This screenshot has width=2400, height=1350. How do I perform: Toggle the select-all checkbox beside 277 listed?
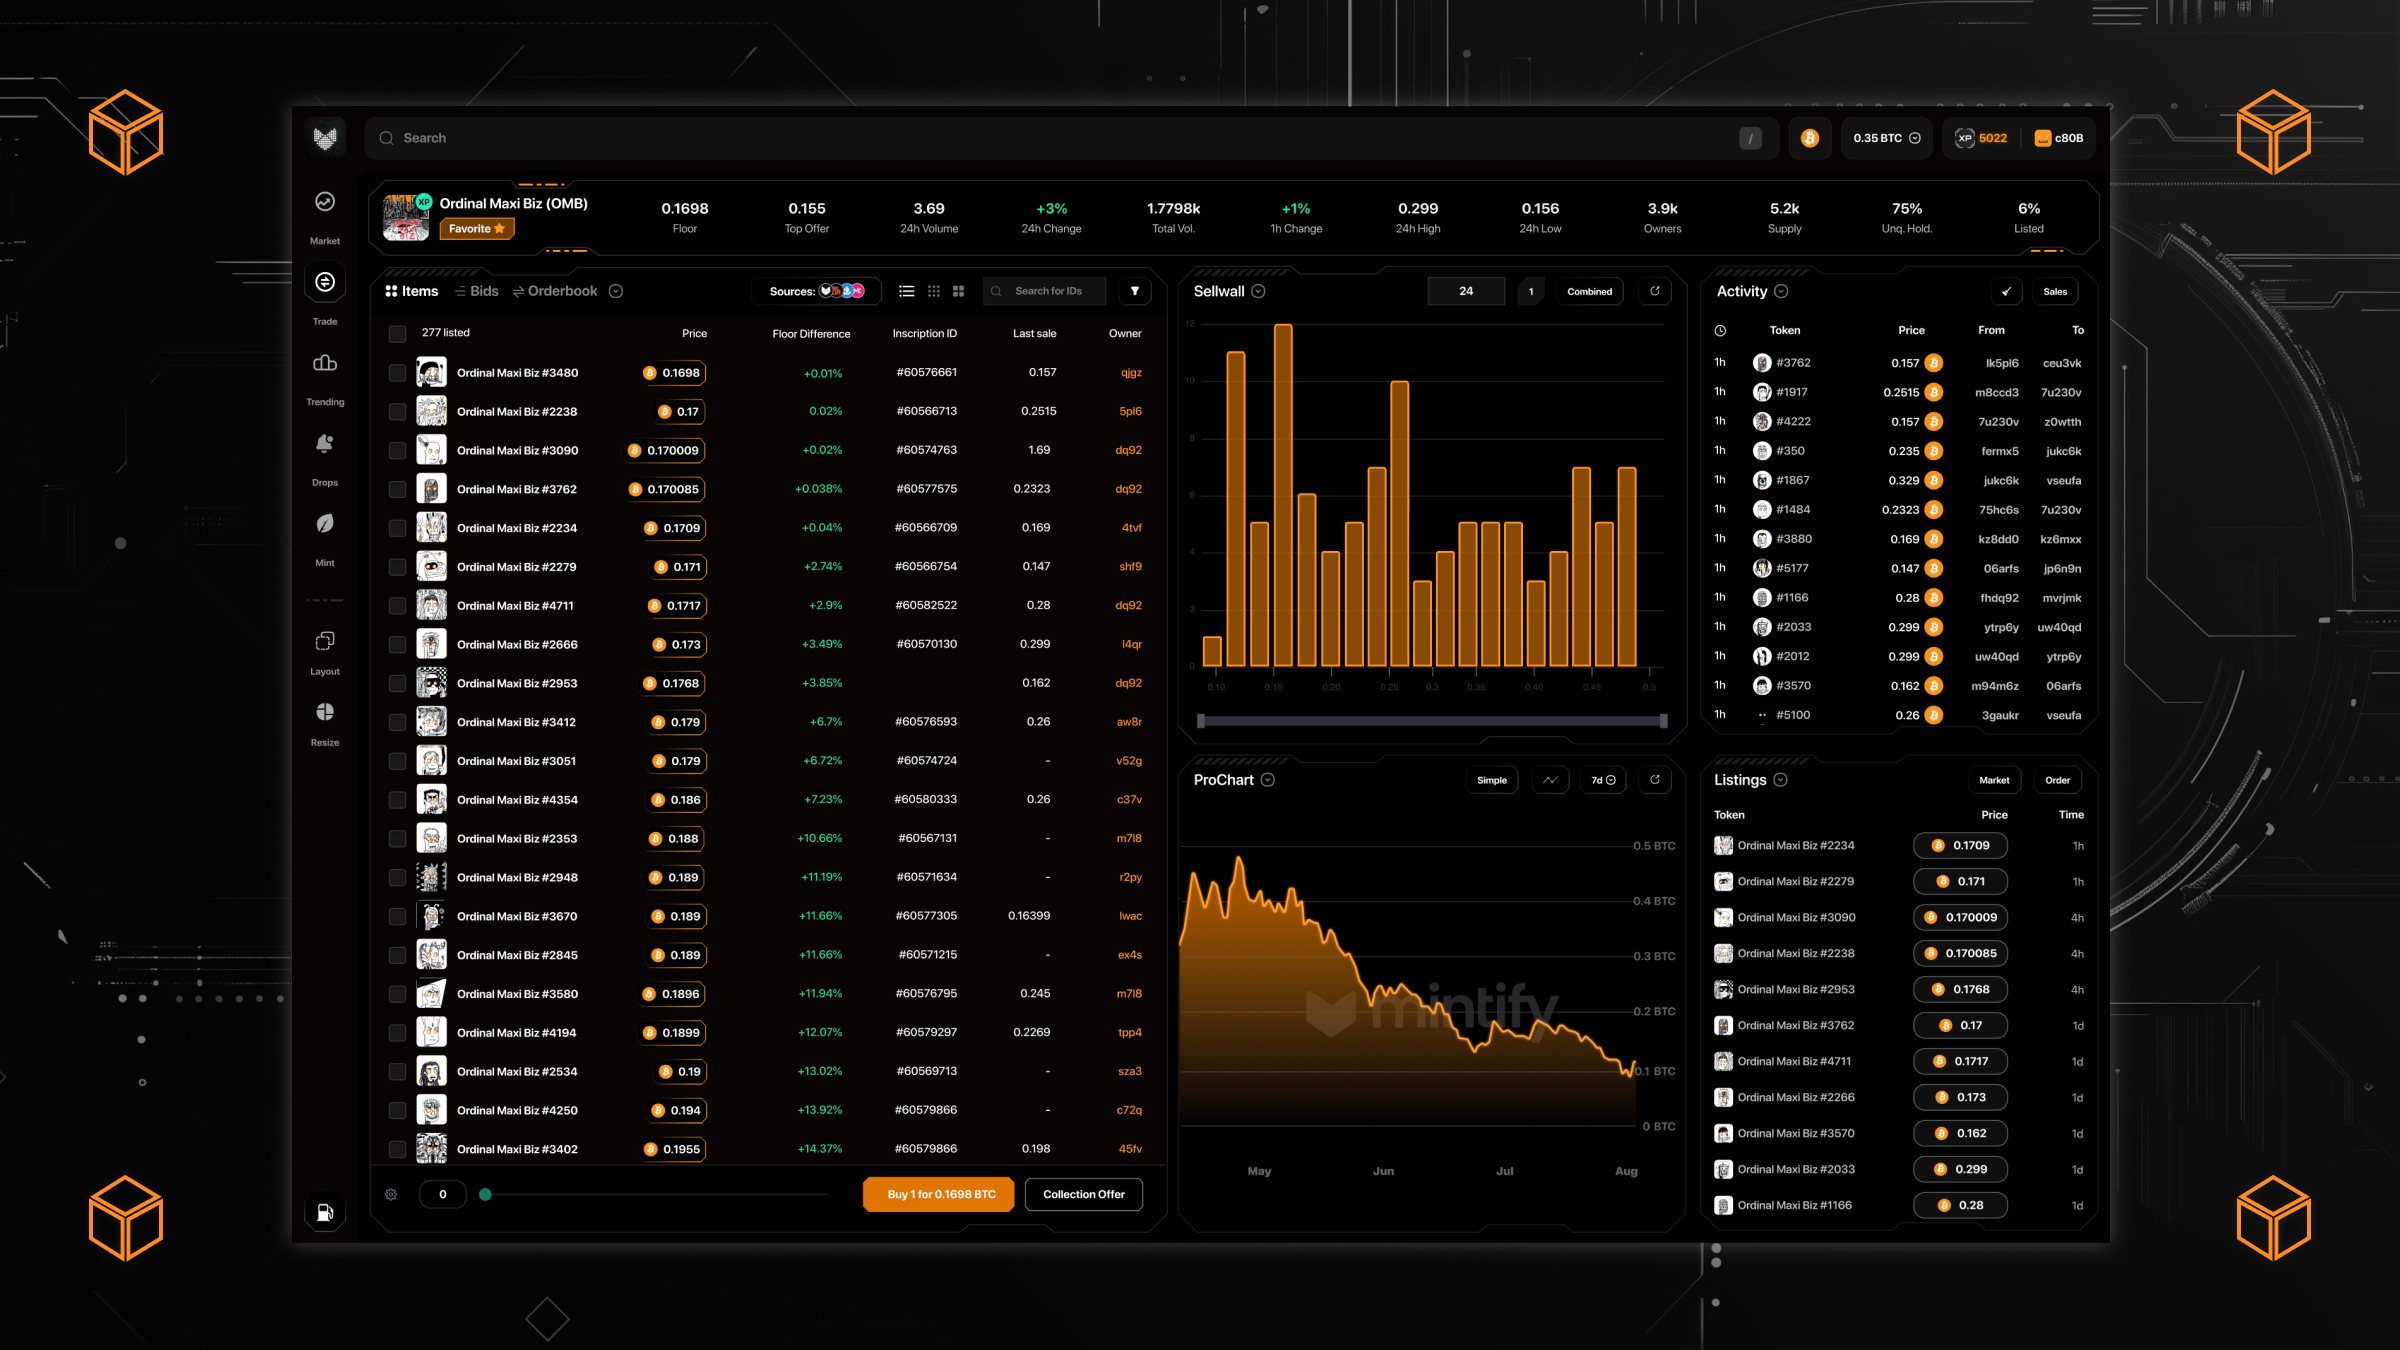397,333
